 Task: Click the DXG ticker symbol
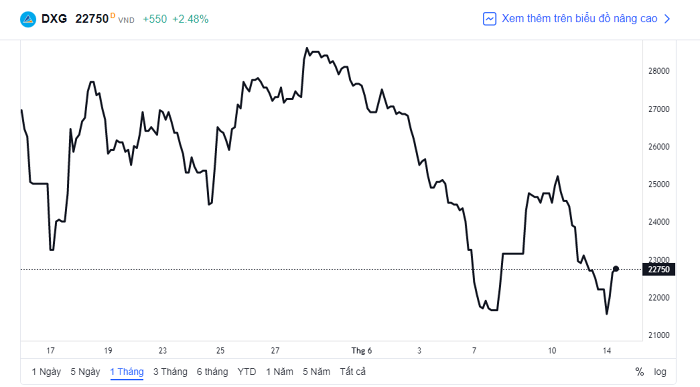pyautogui.click(x=54, y=19)
